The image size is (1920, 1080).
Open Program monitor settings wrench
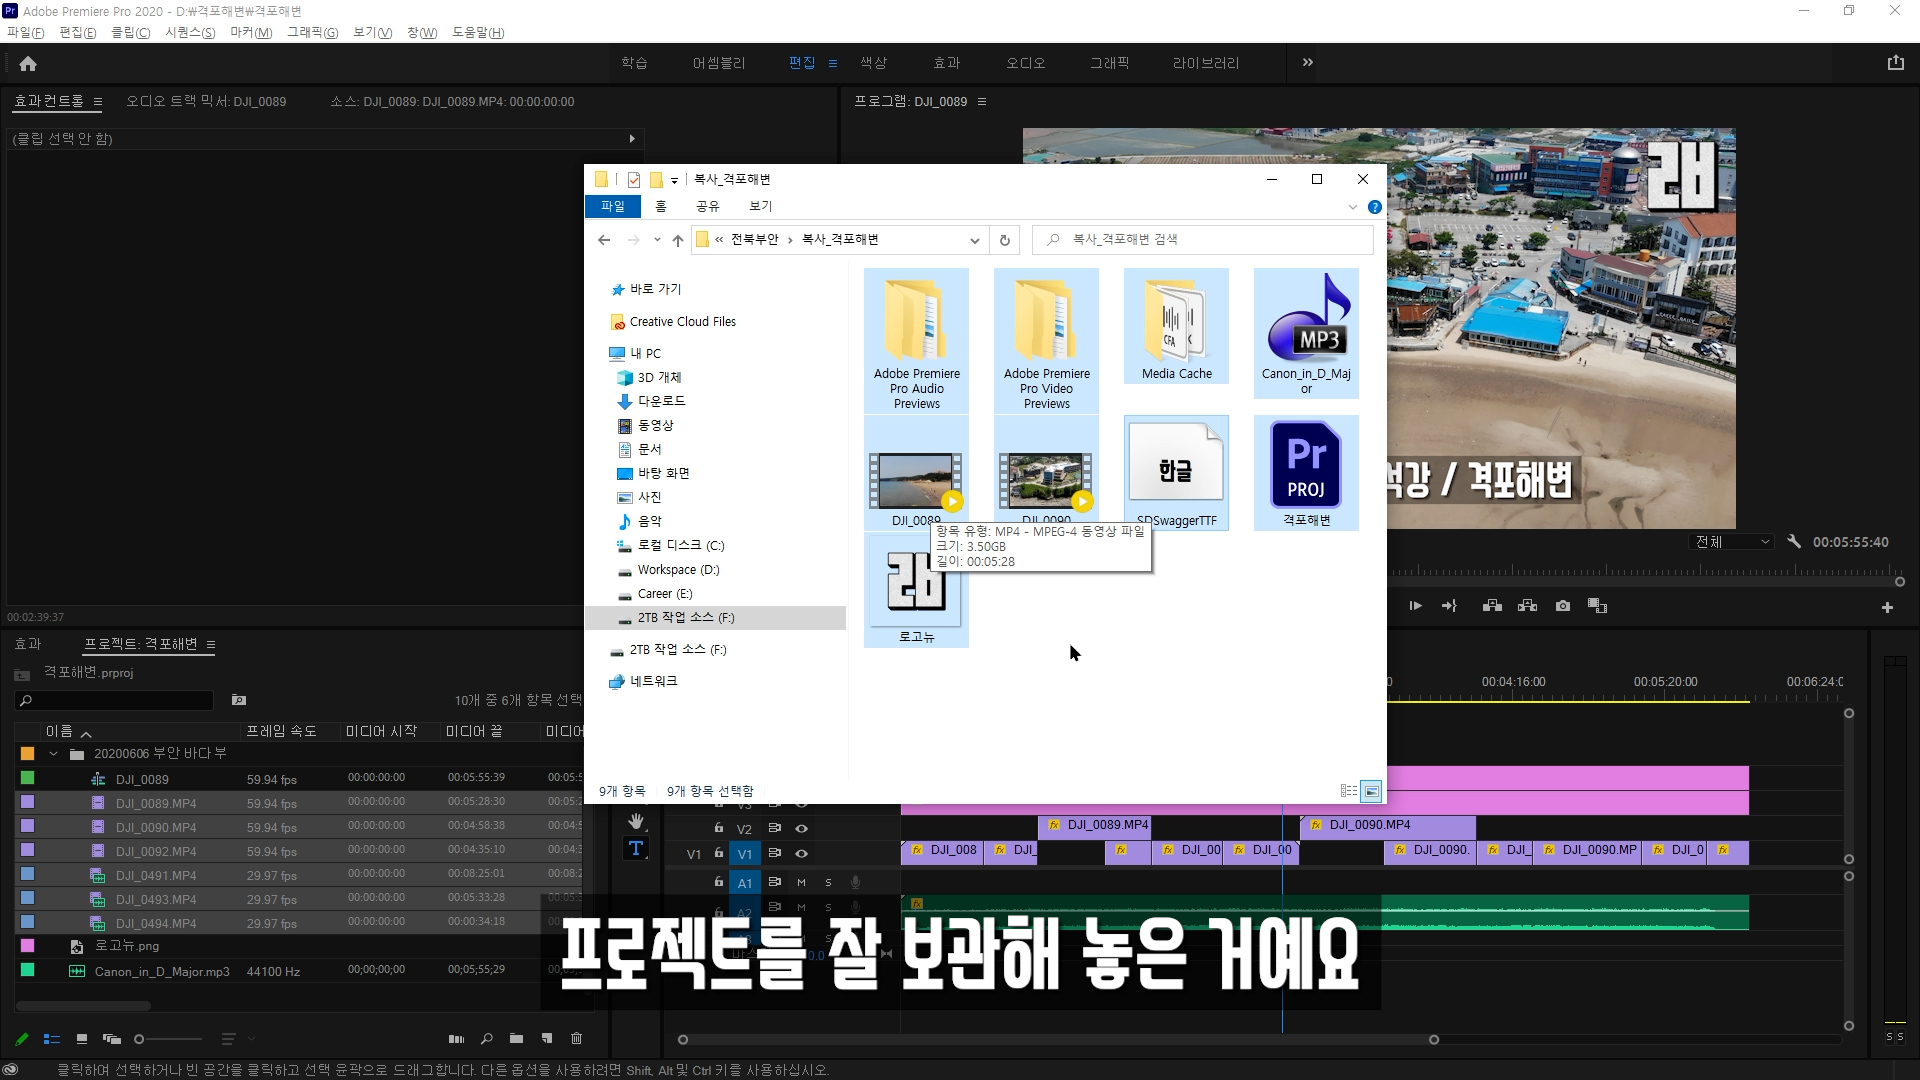(1794, 541)
